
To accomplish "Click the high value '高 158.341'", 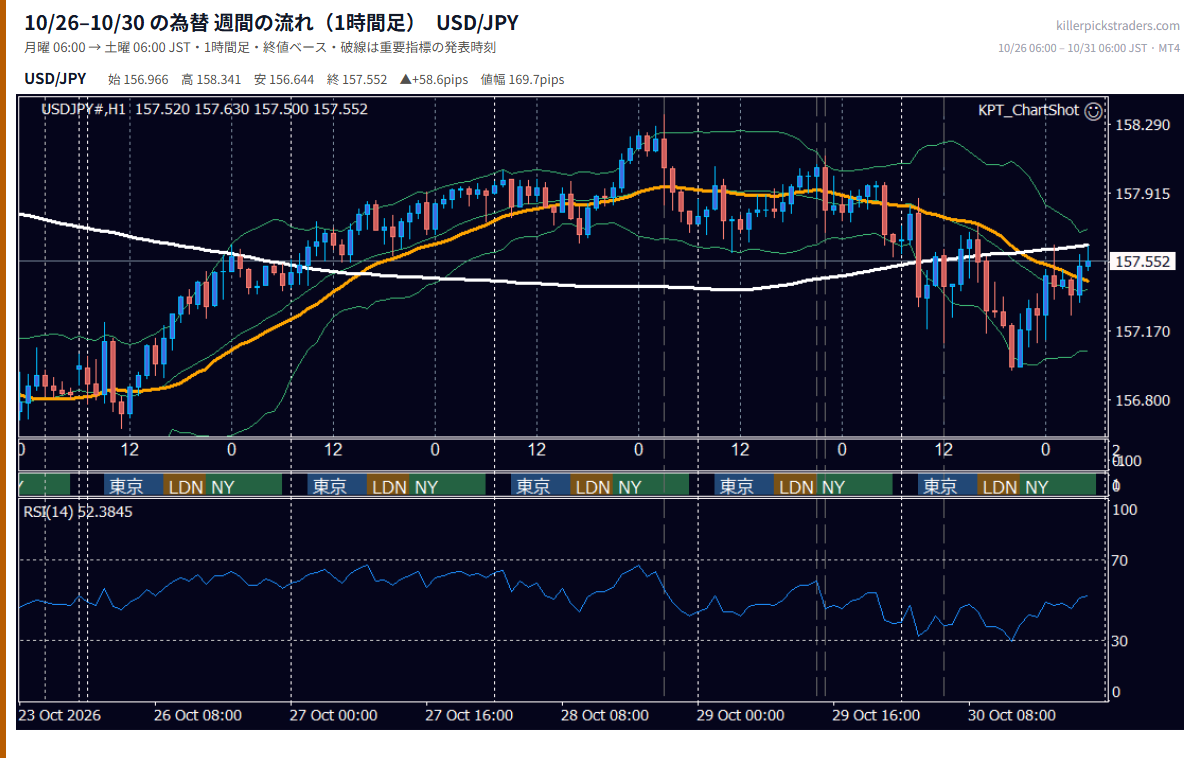I will coord(211,80).
